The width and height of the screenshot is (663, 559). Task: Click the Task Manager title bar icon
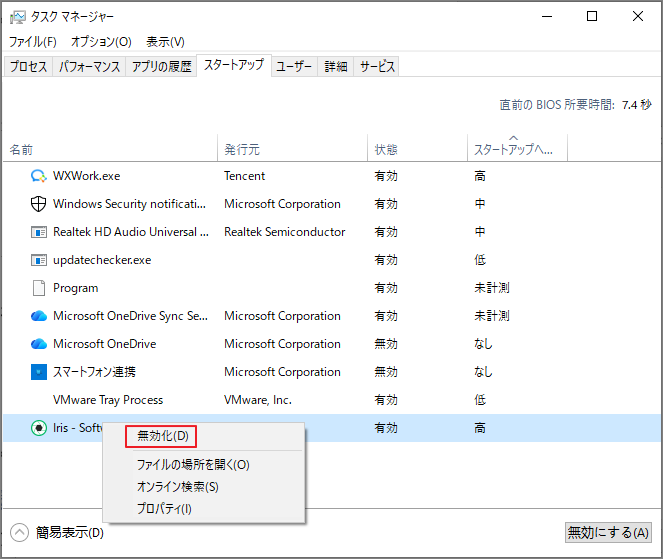pyautogui.click(x=17, y=17)
